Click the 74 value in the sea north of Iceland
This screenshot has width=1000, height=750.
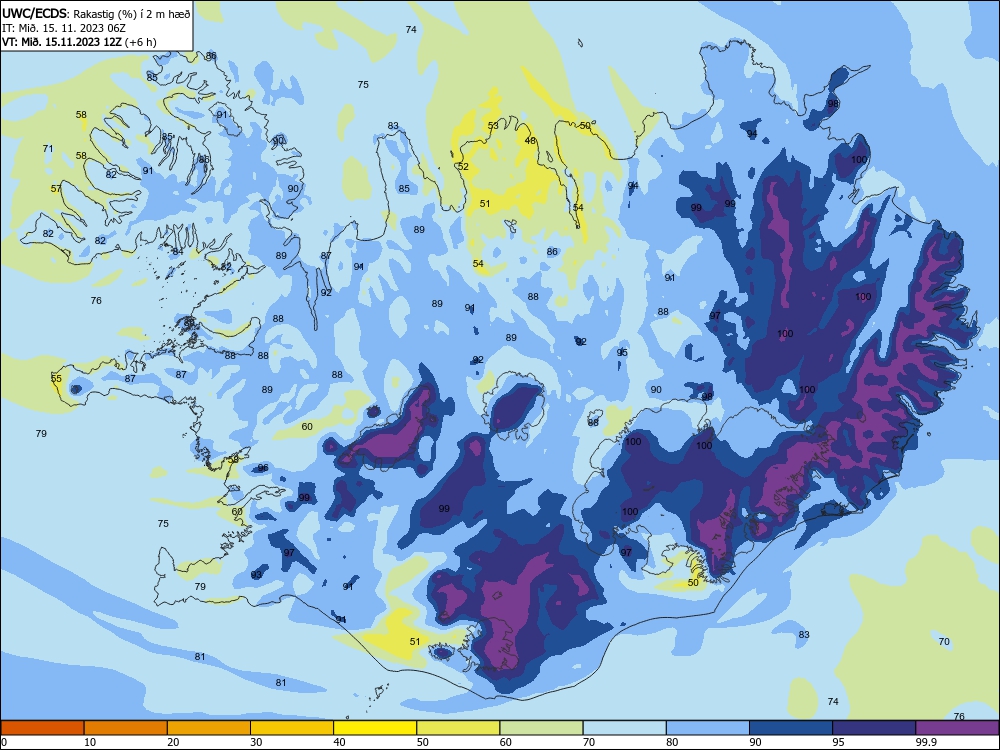click(x=411, y=29)
